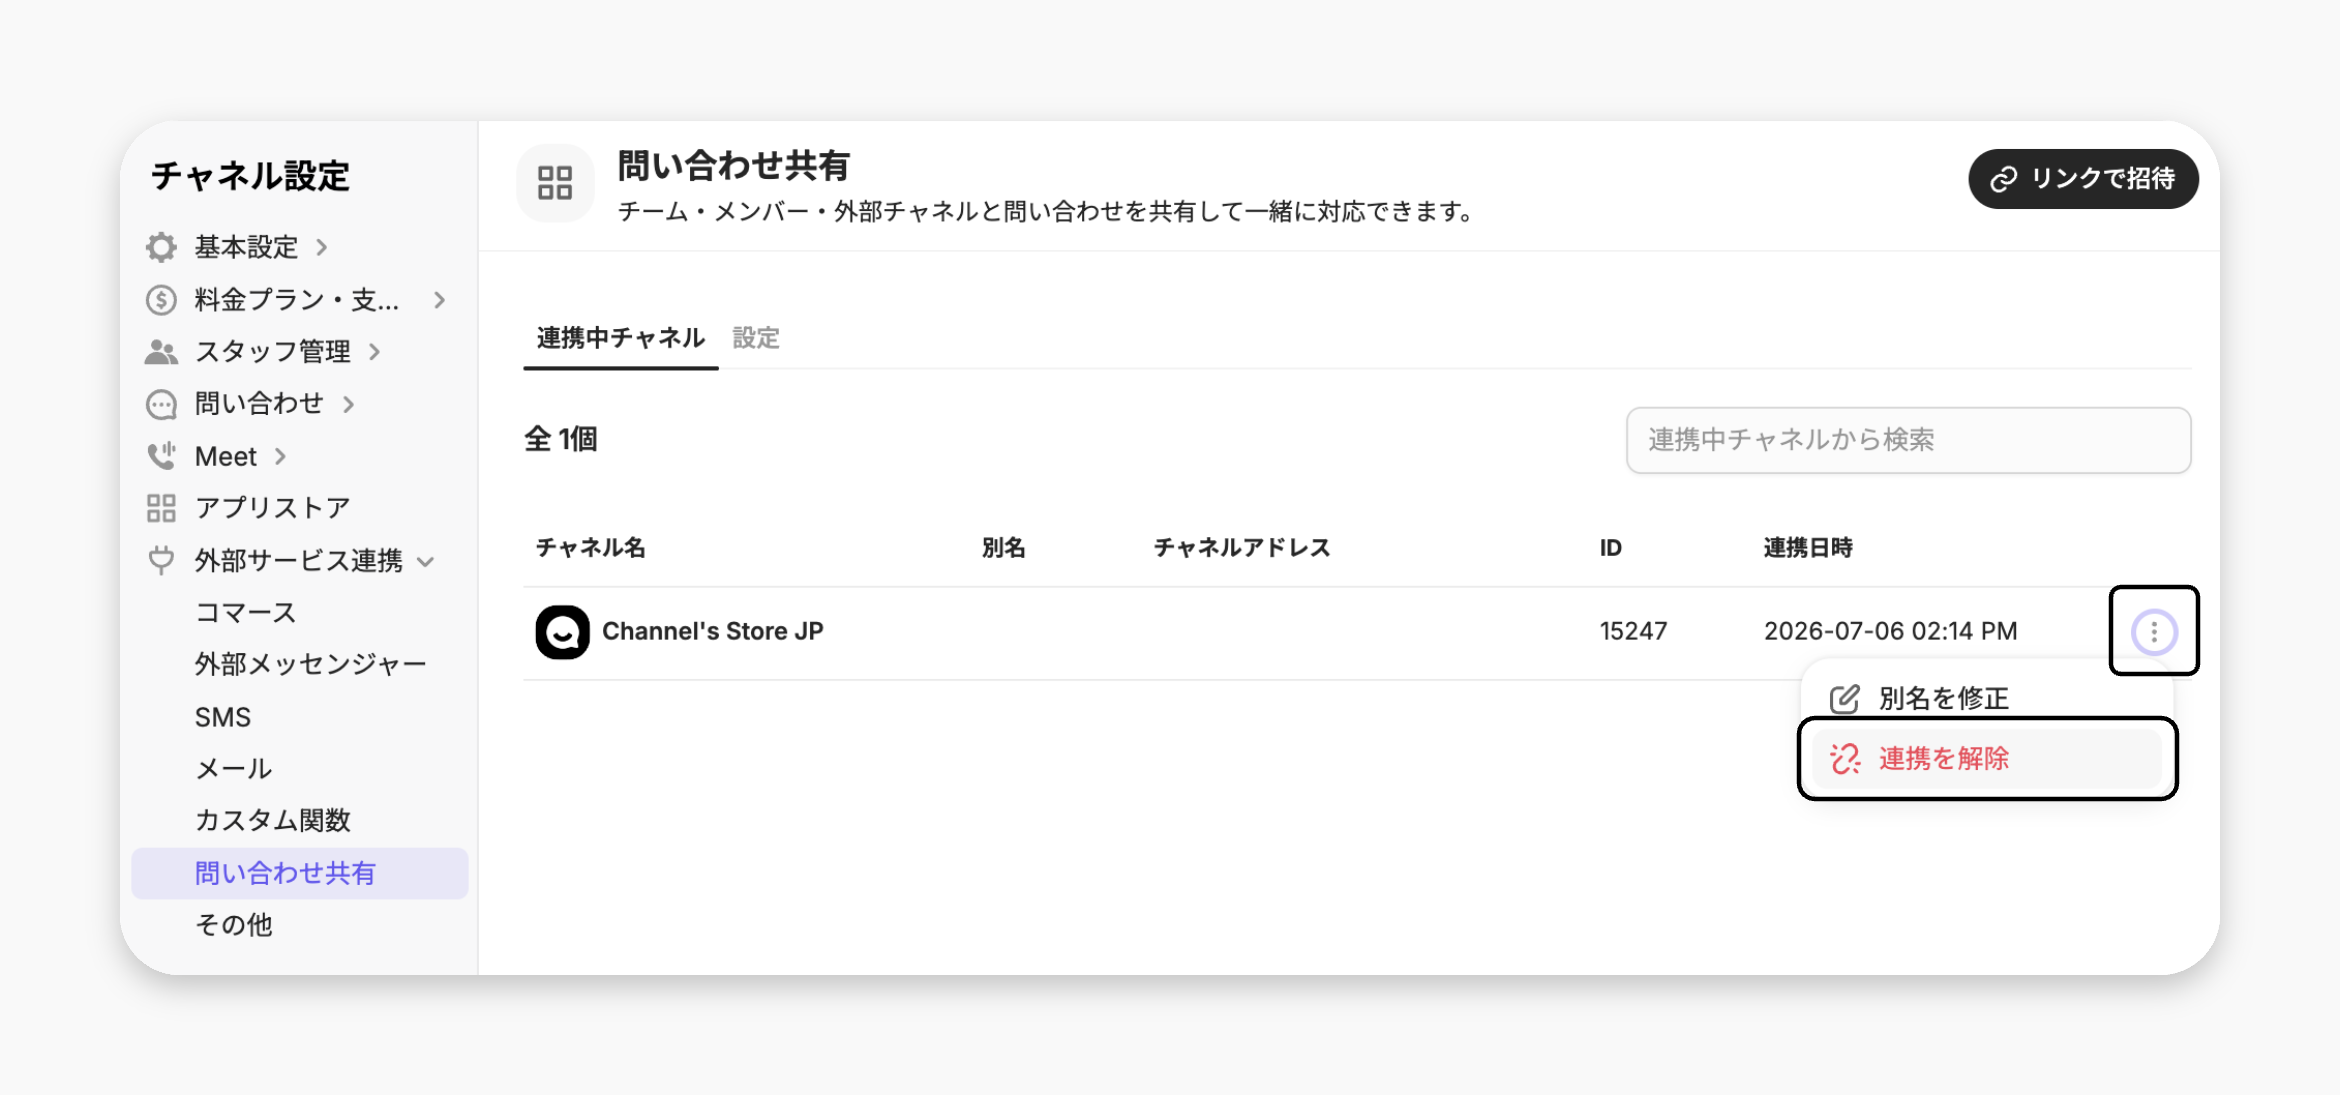Expand the スタッフ管理 chevron
The width and height of the screenshot is (2340, 1095).
tap(375, 351)
